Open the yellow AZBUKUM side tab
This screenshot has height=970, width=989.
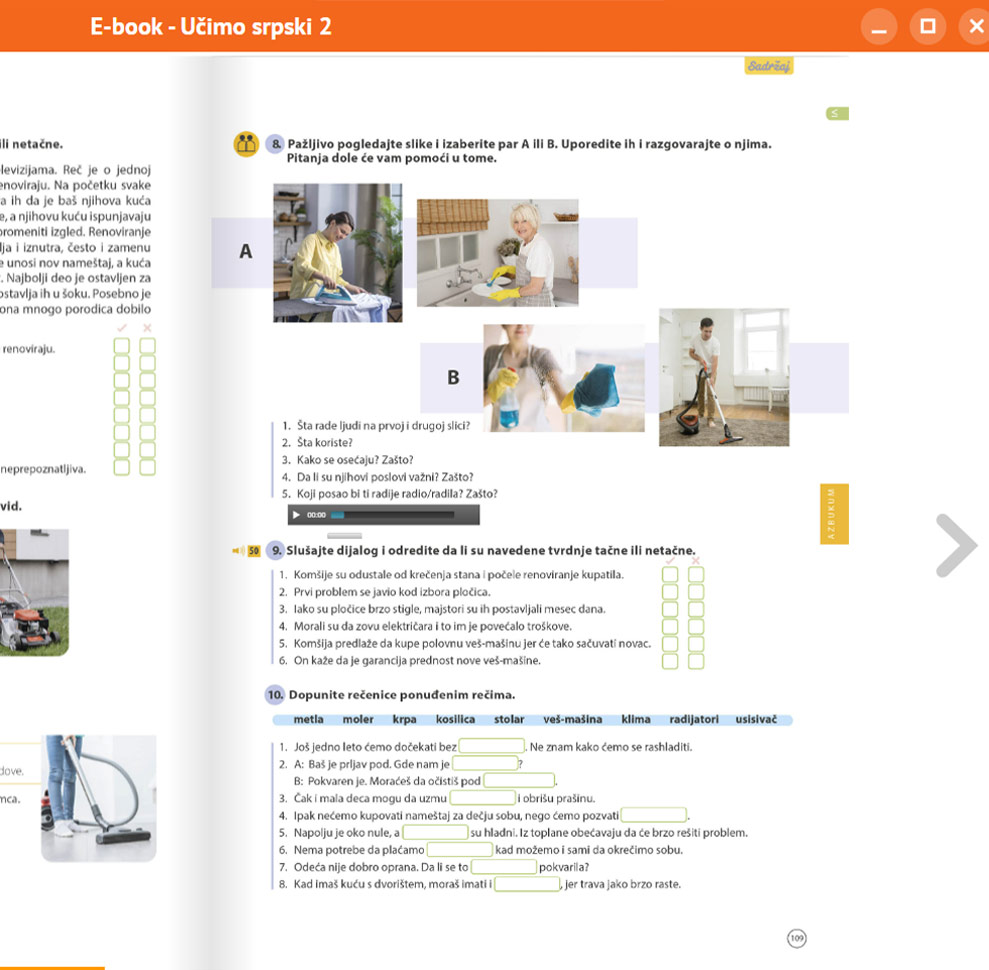[833, 514]
